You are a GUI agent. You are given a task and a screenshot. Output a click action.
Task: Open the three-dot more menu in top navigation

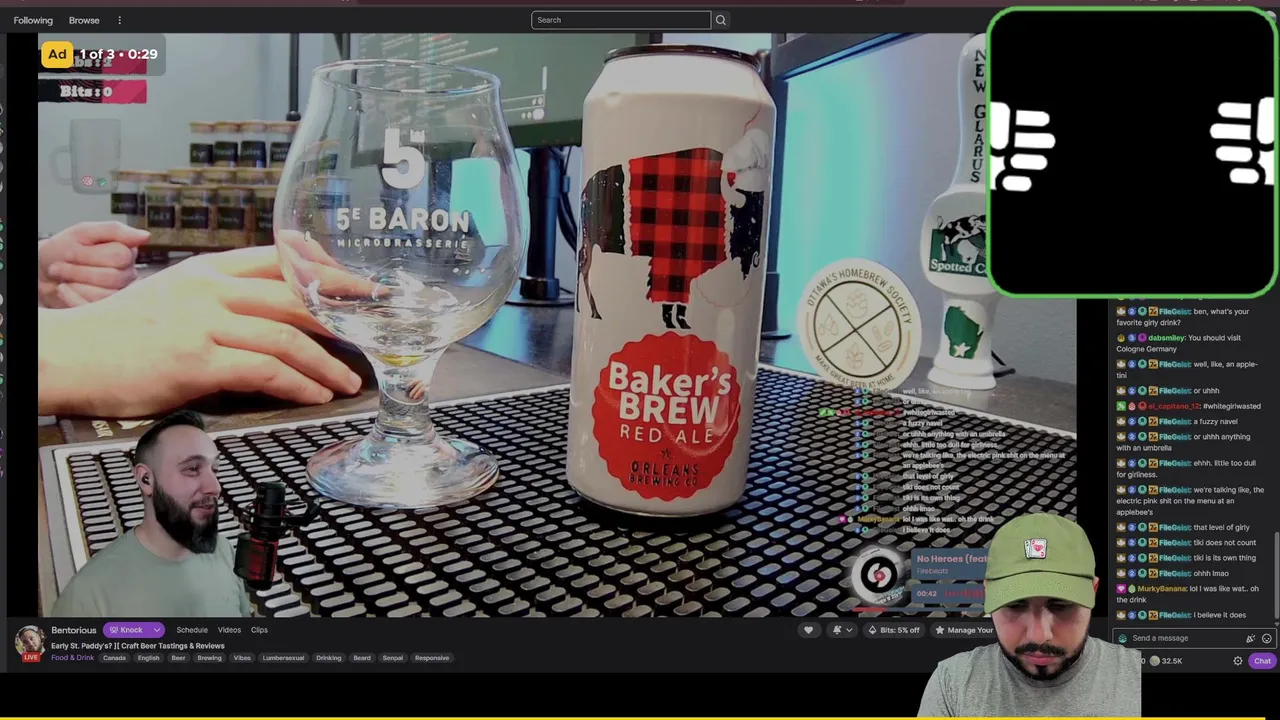[119, 20]
